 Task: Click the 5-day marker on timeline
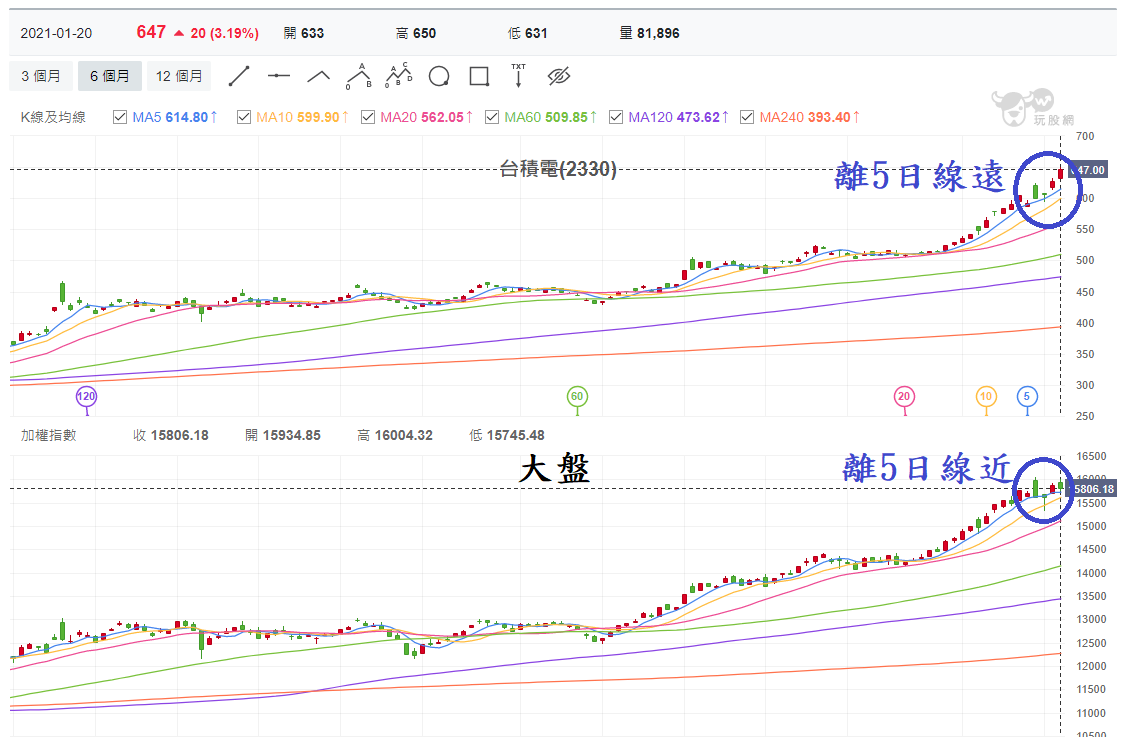(x=1026, y=396)
